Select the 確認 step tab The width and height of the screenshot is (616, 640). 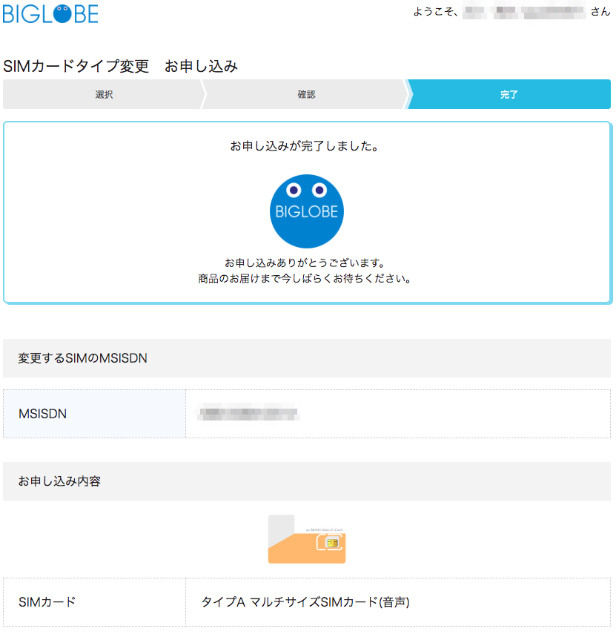pyautogui.click(x=306, y=94)
